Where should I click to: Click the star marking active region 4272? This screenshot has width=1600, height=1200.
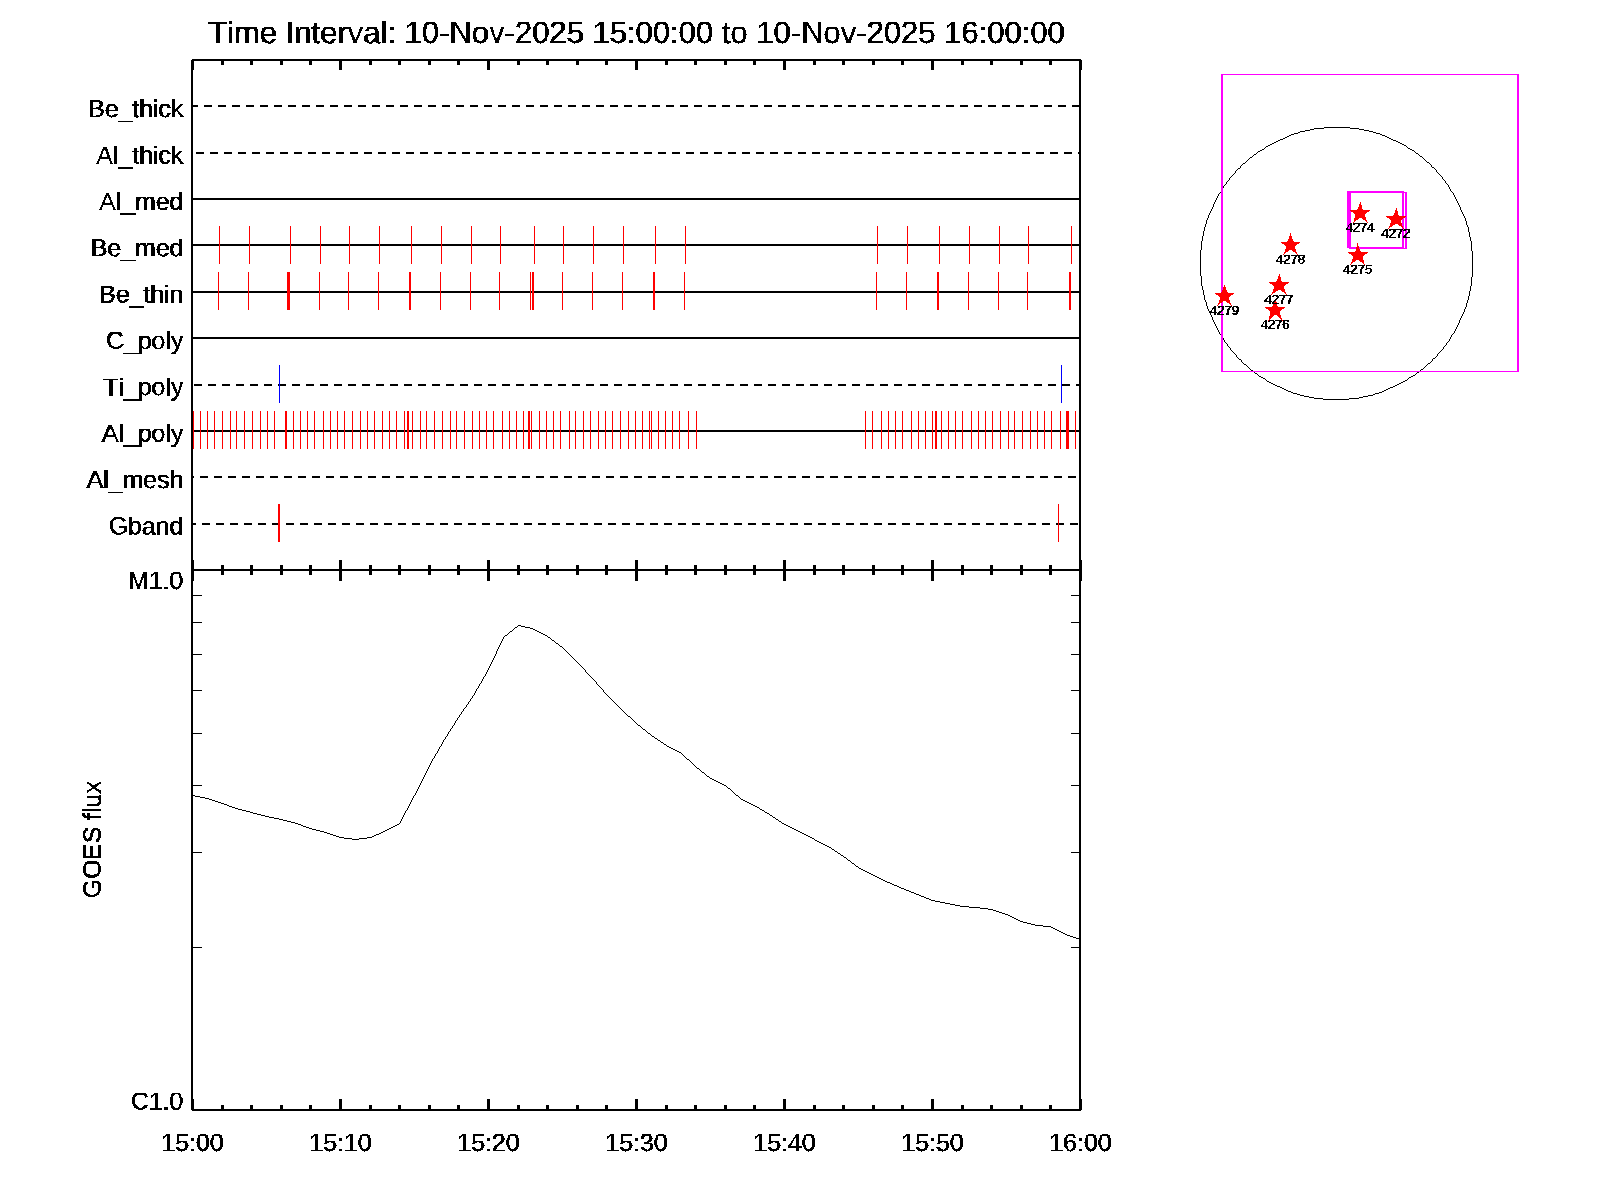coord(1396,220)
